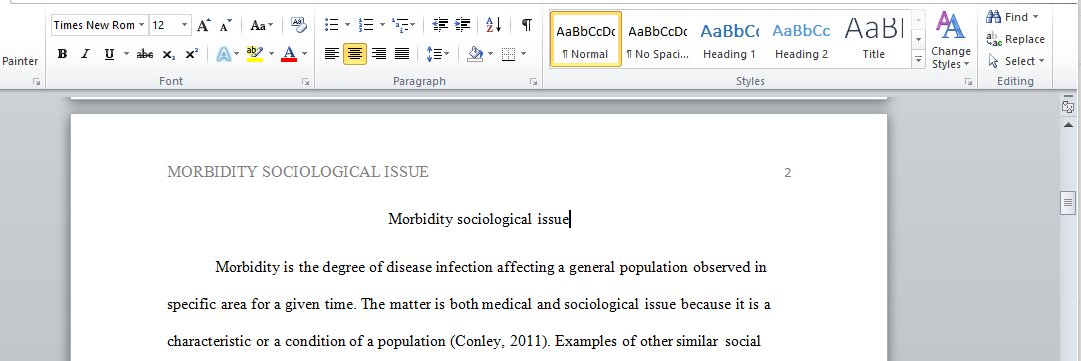Toggle Center alignment button
The height and width of the screenshot is (361, 1081).
tap(355, 54)
